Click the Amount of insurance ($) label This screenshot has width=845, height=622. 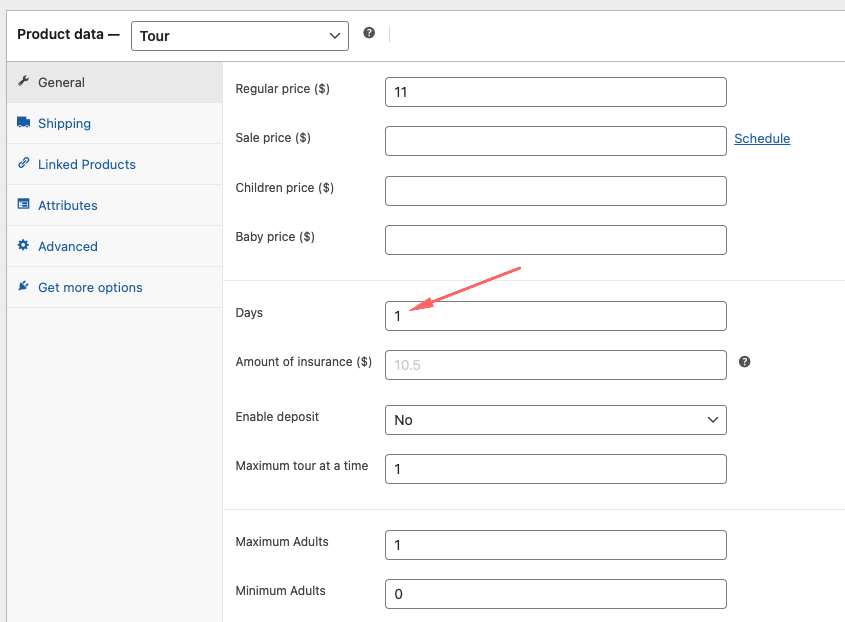click(x=303, y=362)
